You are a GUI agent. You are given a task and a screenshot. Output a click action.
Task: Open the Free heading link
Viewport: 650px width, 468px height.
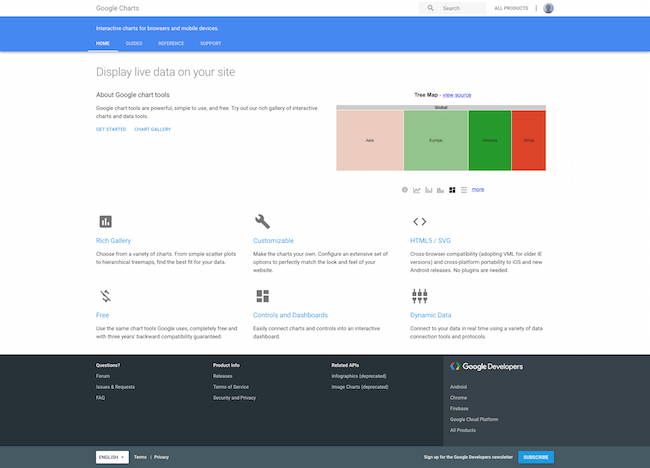tap(102, 315)
